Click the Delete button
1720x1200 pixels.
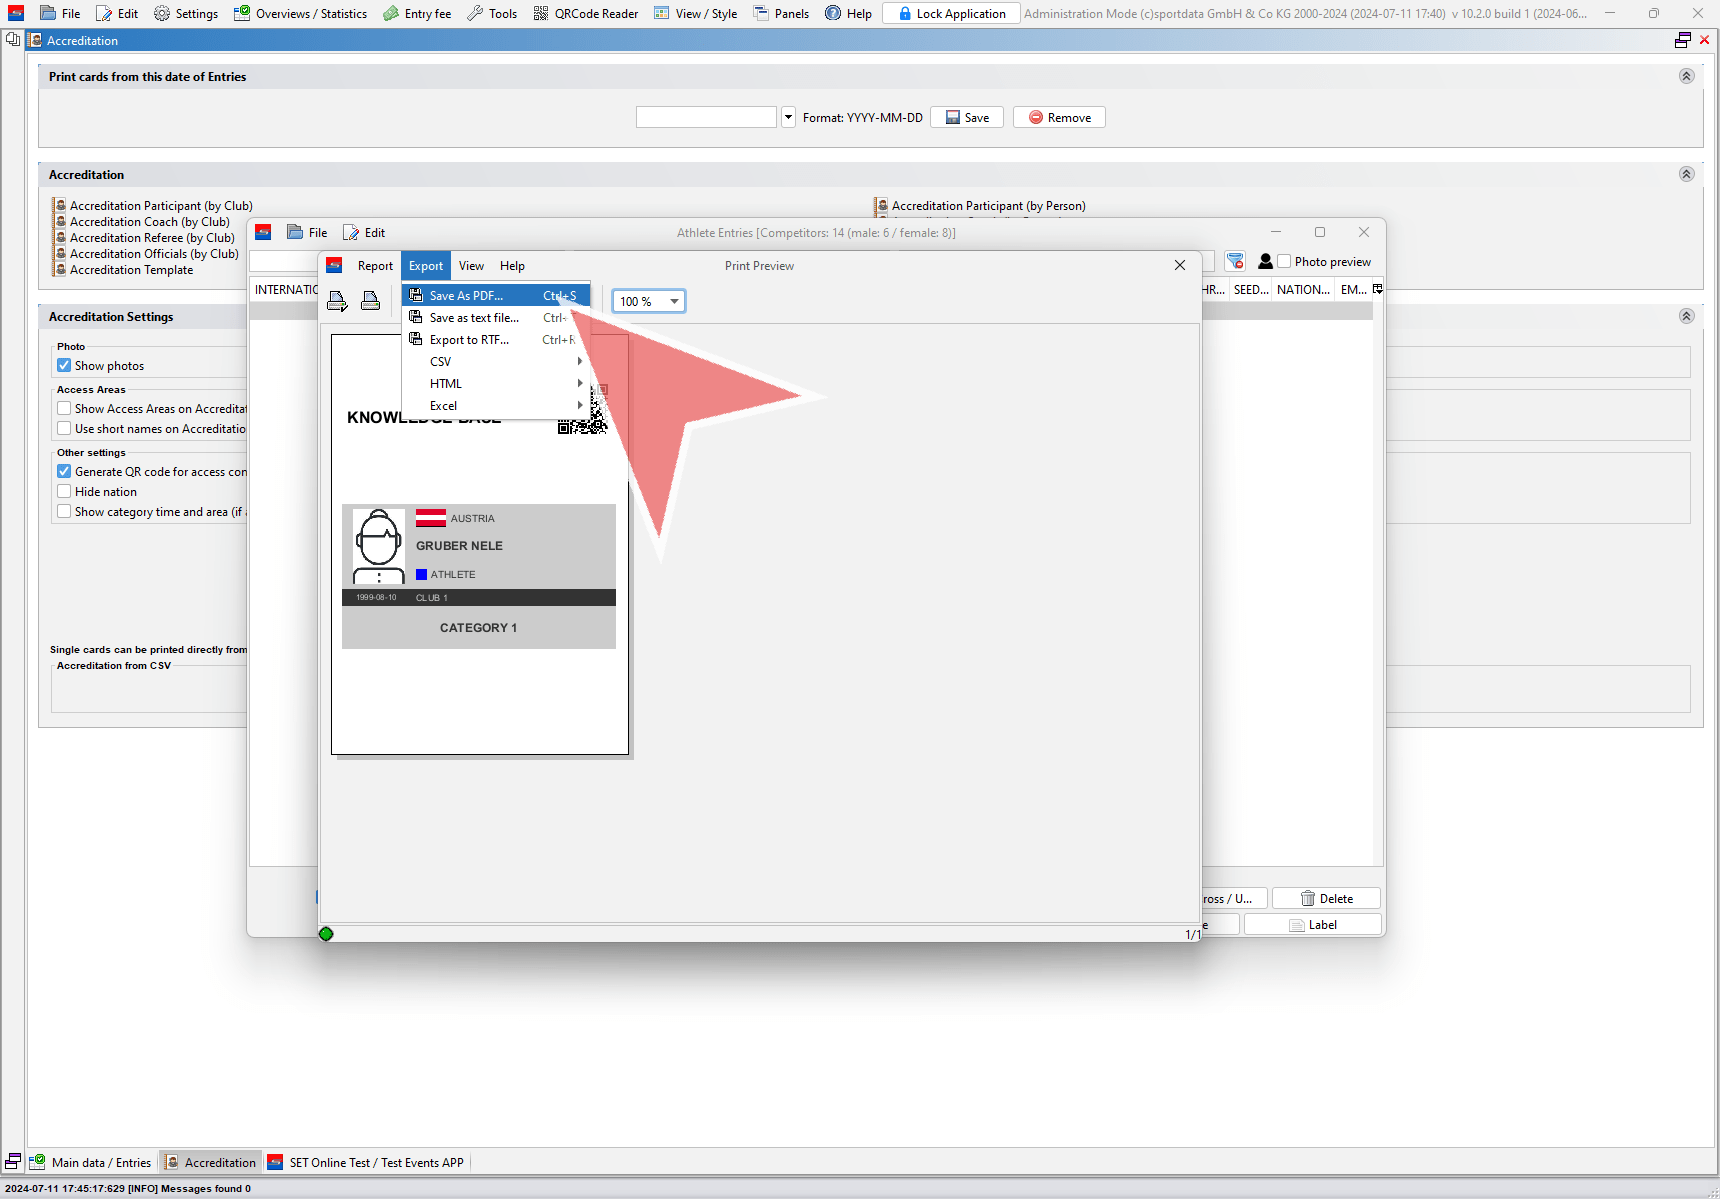[x=1326, y=898]
